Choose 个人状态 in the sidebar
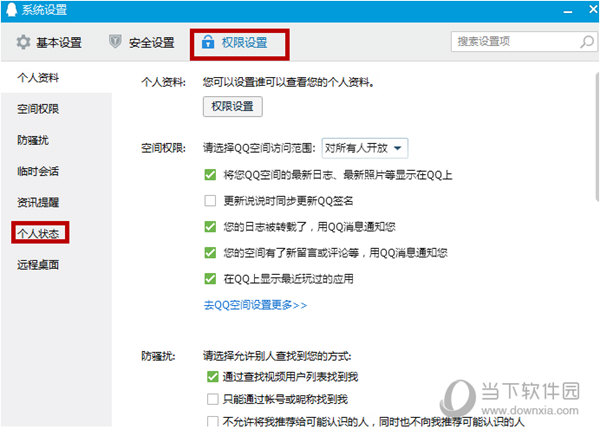 click(38, 233)
